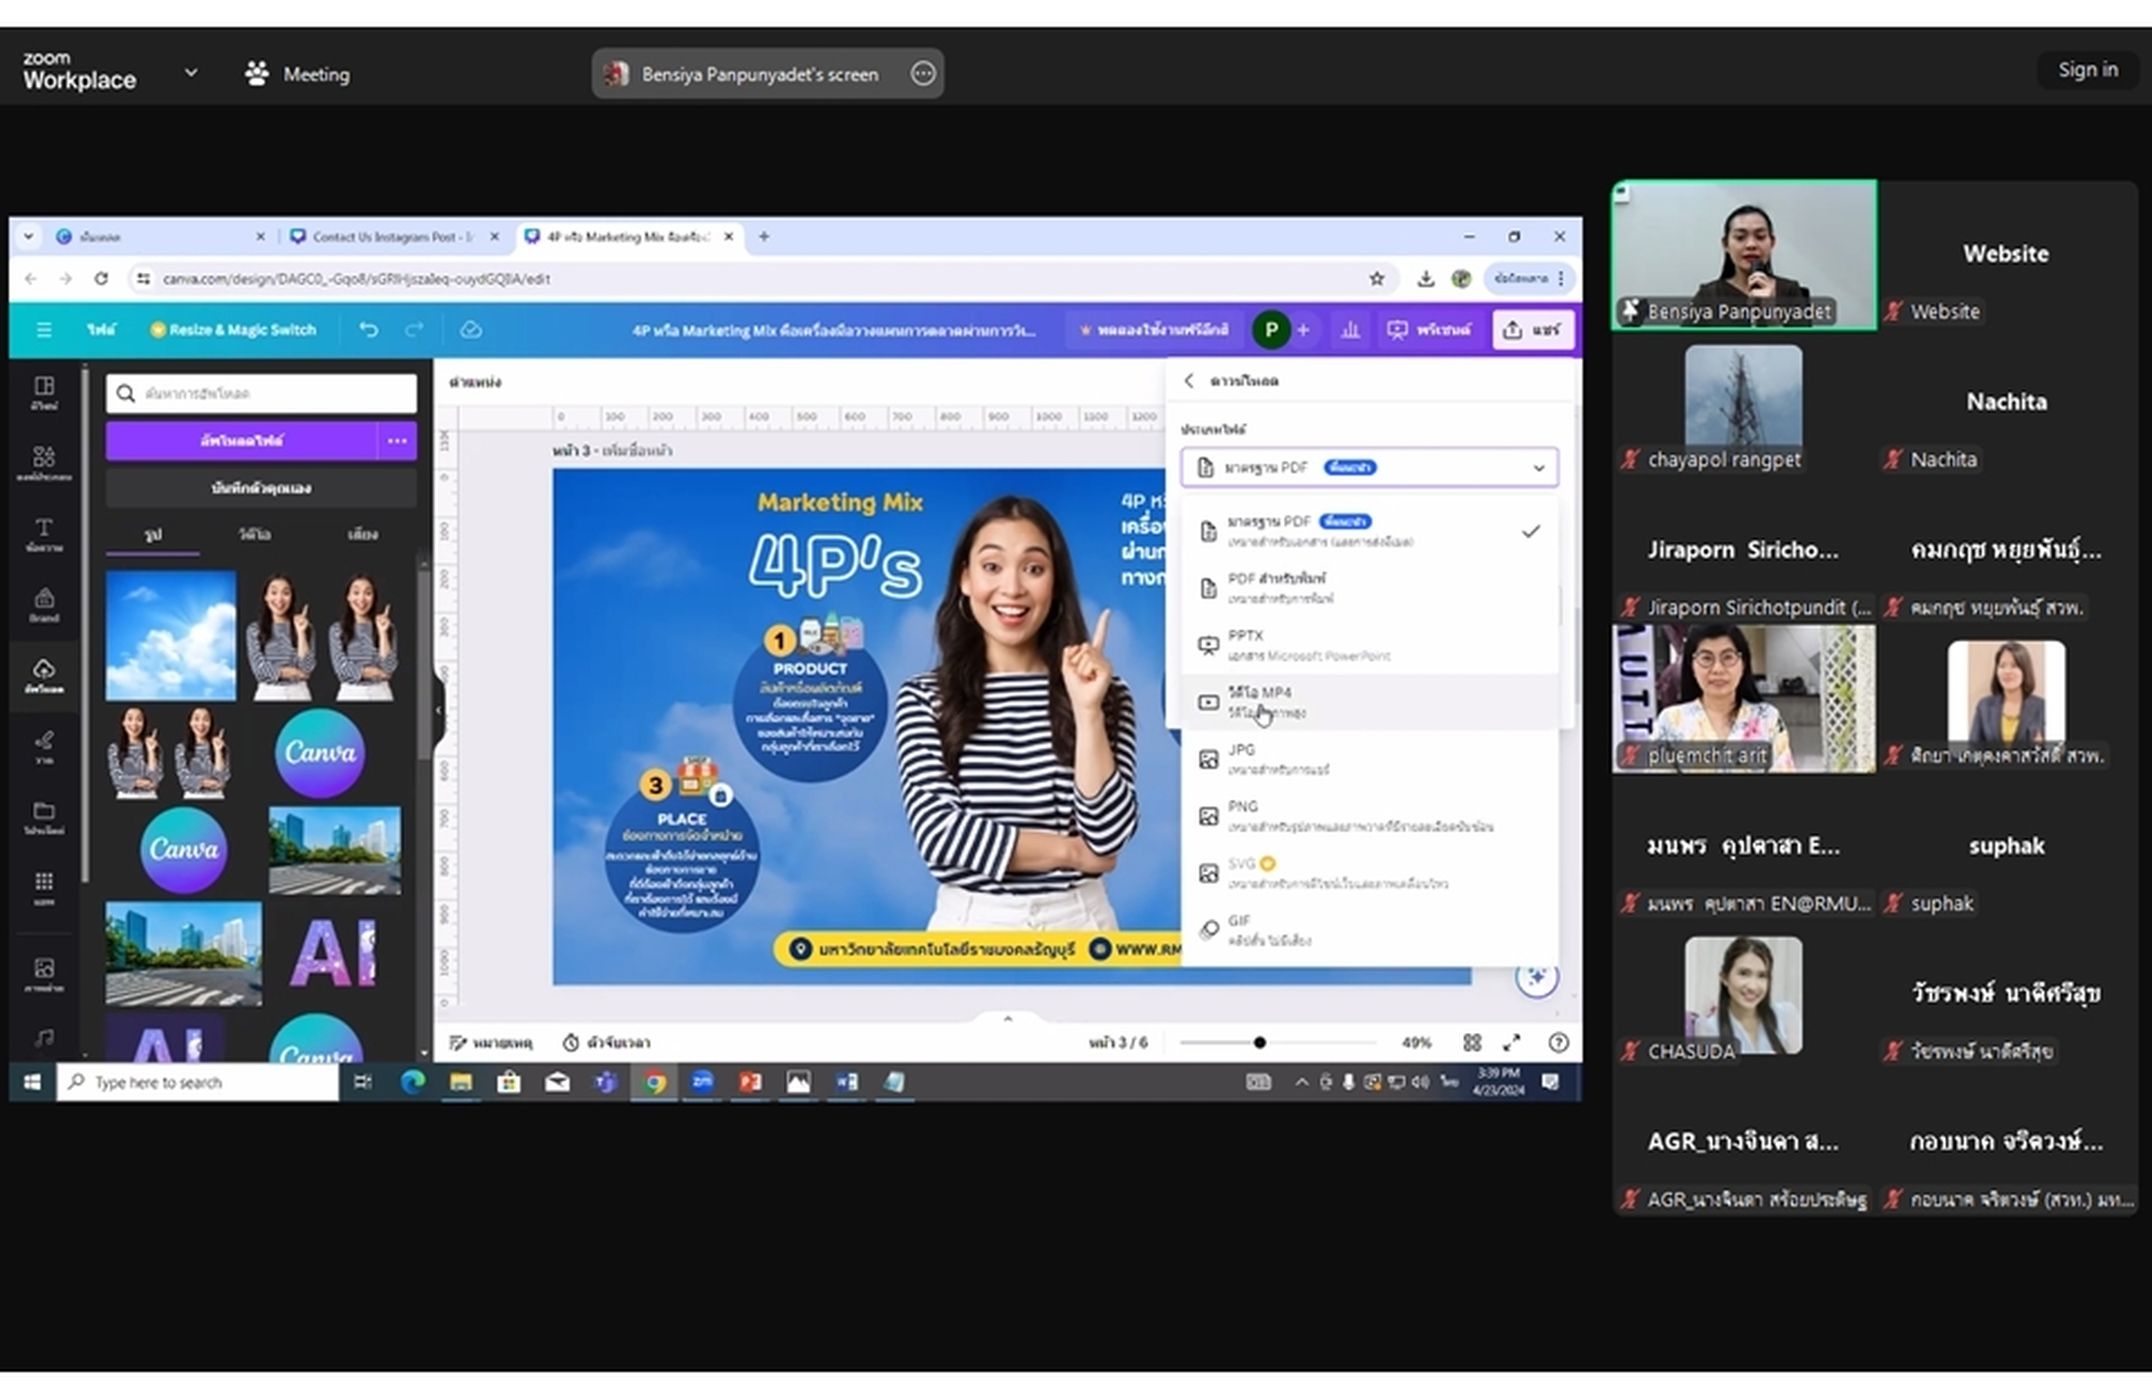
Task: Click the back arrow in download panel
Action: 1189,380
